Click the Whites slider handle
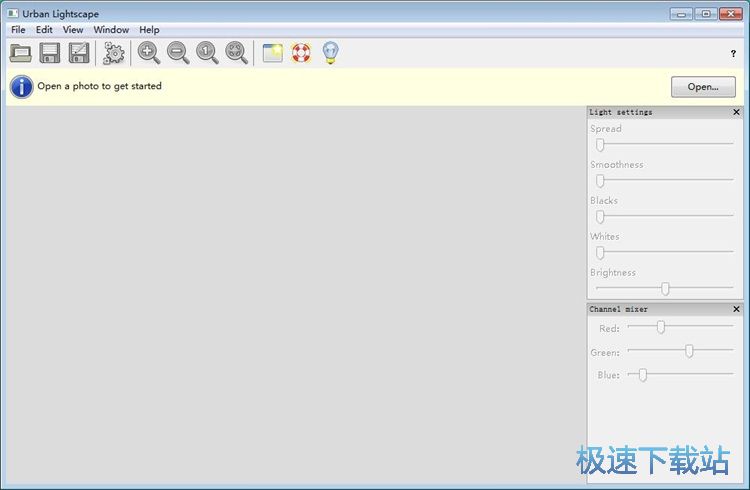Screen dimensions: 750x490 coord(600,252)
